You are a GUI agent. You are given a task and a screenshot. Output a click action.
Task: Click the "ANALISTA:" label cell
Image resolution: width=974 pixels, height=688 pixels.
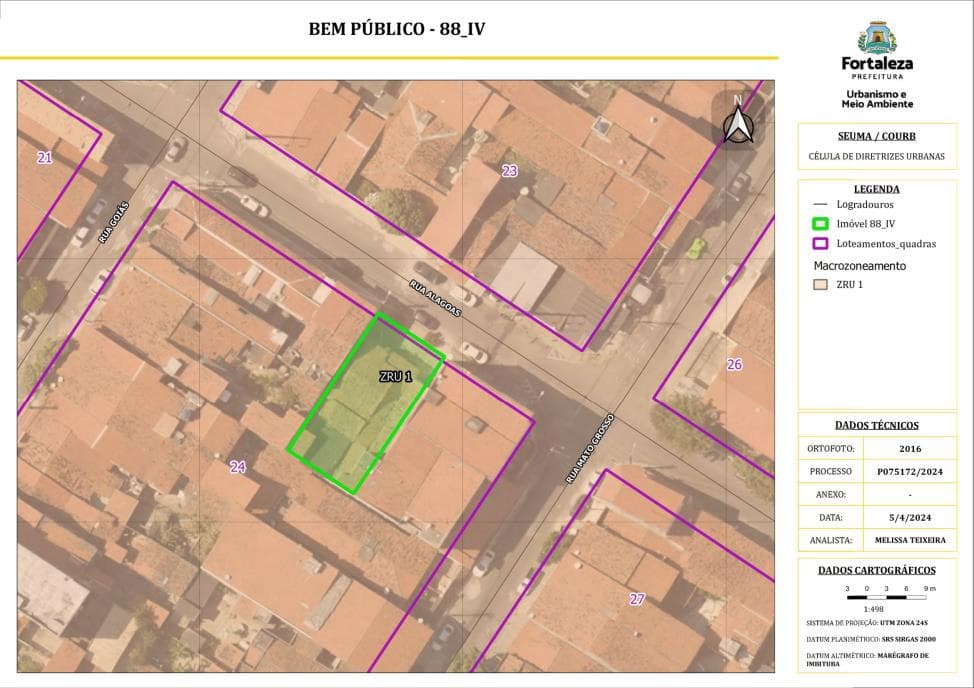tap(831, 540)
